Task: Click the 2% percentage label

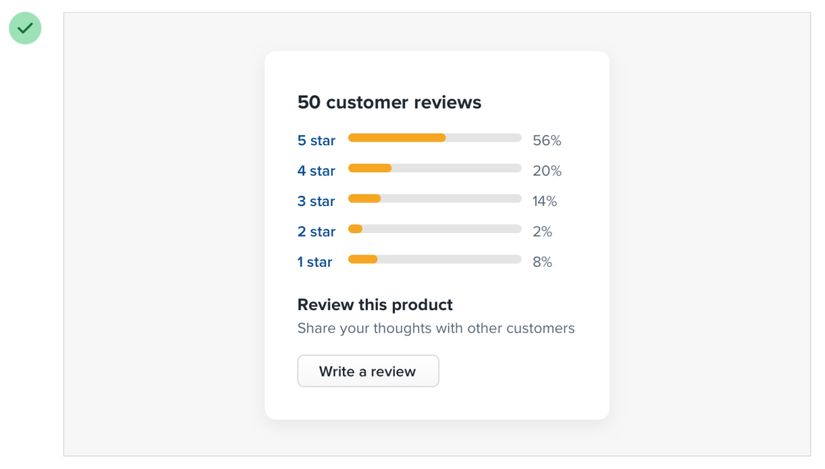Action: click(x=542, y=232)
